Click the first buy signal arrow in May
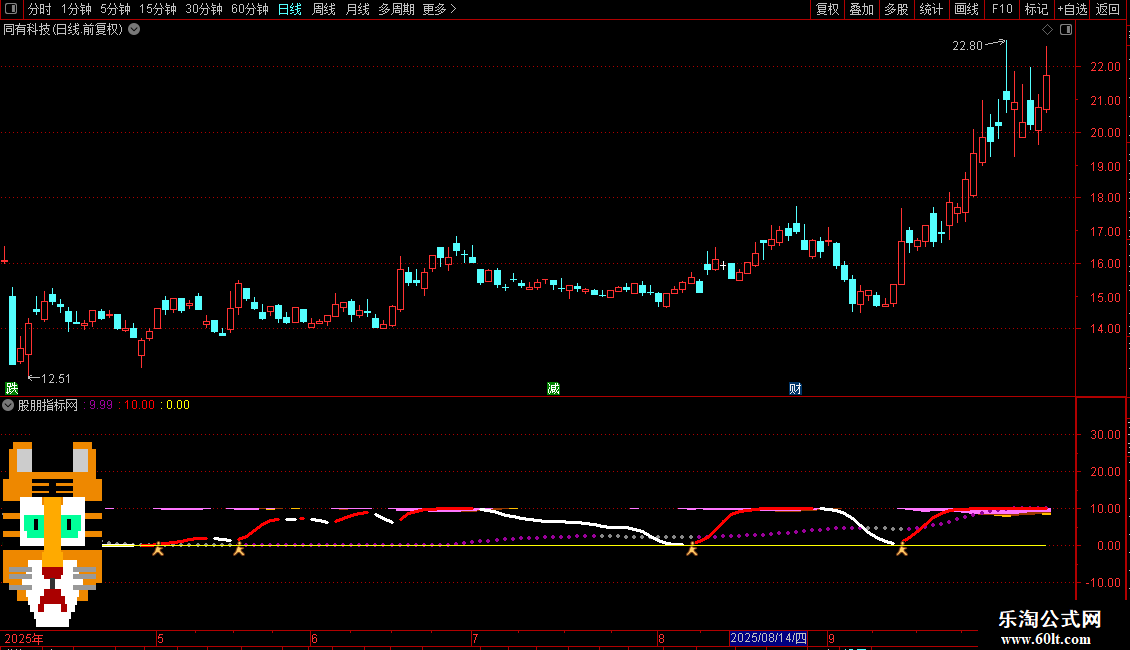The width and height of the screenshot is (1130, 650). click(158, 551)
